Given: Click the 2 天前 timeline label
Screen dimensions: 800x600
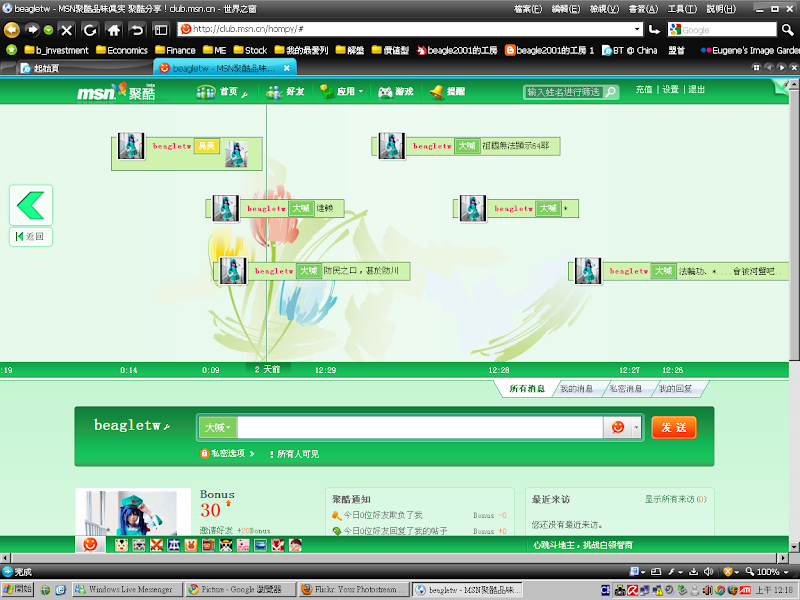Looking at the screenshot, I should pos(267,369).
